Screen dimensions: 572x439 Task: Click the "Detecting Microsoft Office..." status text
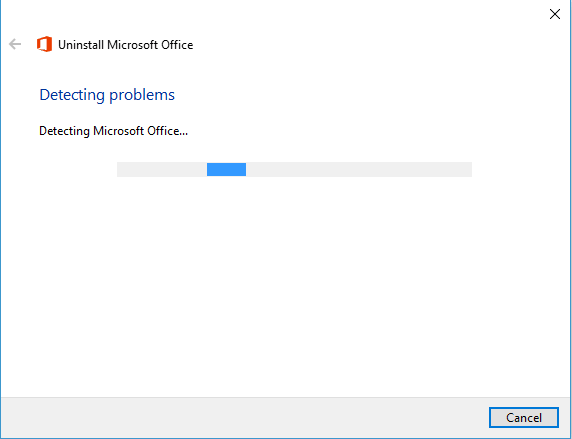coord(113,131)
